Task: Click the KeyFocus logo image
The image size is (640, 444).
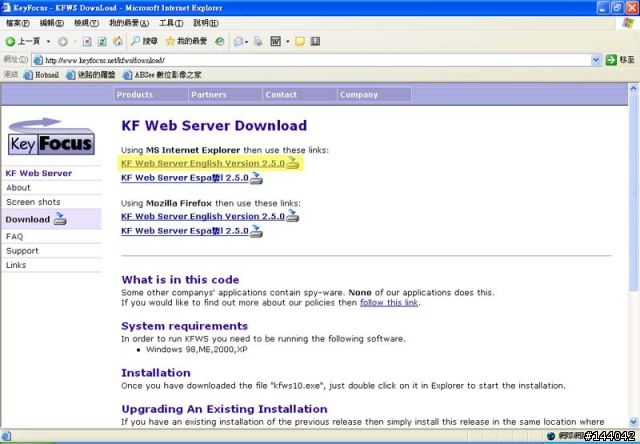Action: [51, 137]
